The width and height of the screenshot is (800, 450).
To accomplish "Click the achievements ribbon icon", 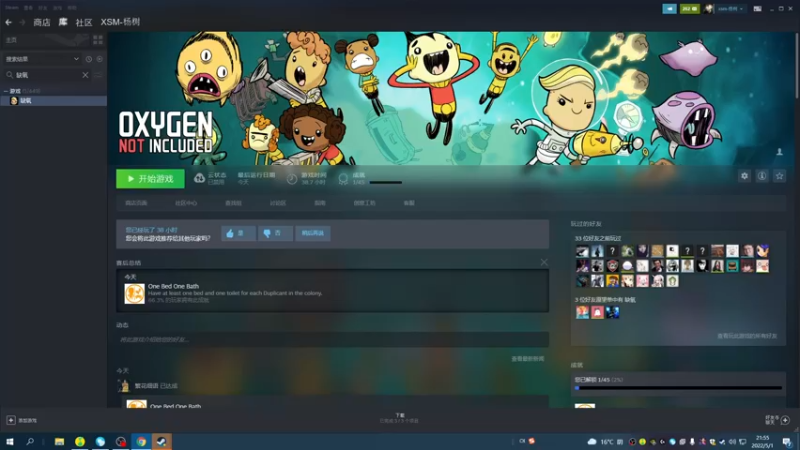I will (x=343, y=179).
